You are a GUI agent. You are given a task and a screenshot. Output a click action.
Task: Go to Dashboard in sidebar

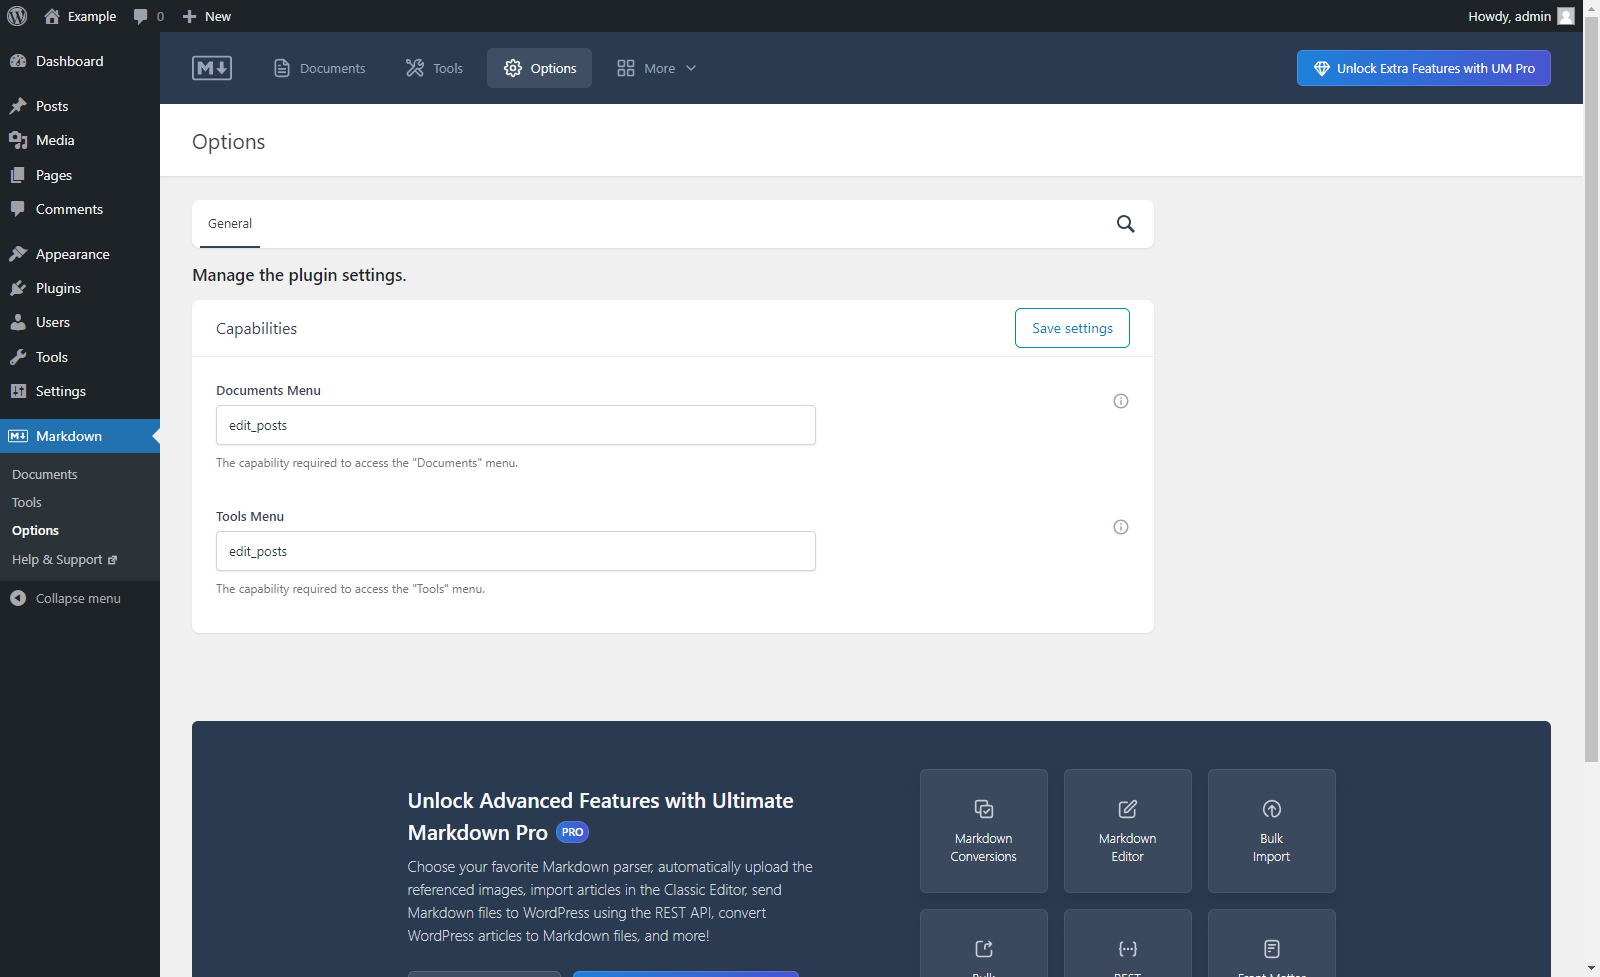[x=80, y=61]
